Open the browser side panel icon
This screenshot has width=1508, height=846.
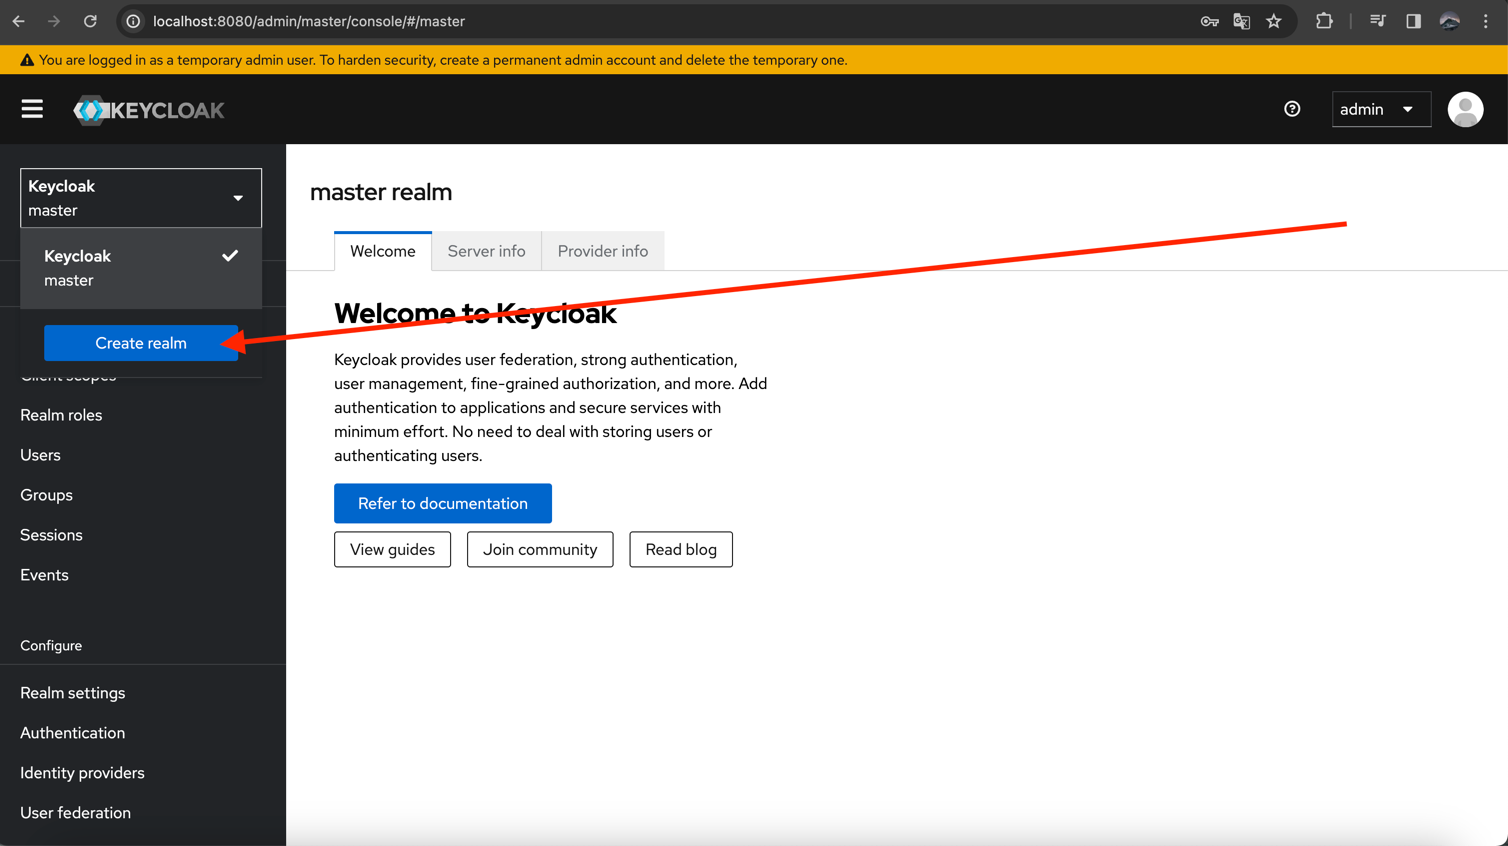[1413, 21]
